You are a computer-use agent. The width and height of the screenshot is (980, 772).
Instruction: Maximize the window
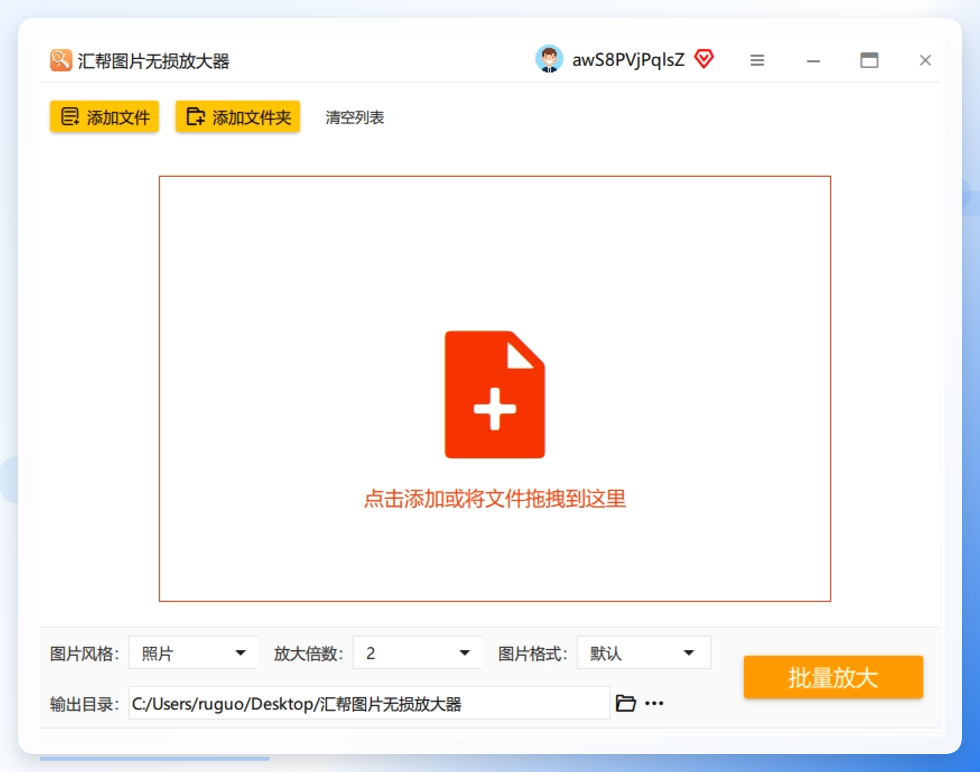pyautogui.click(x=869, y=60)
